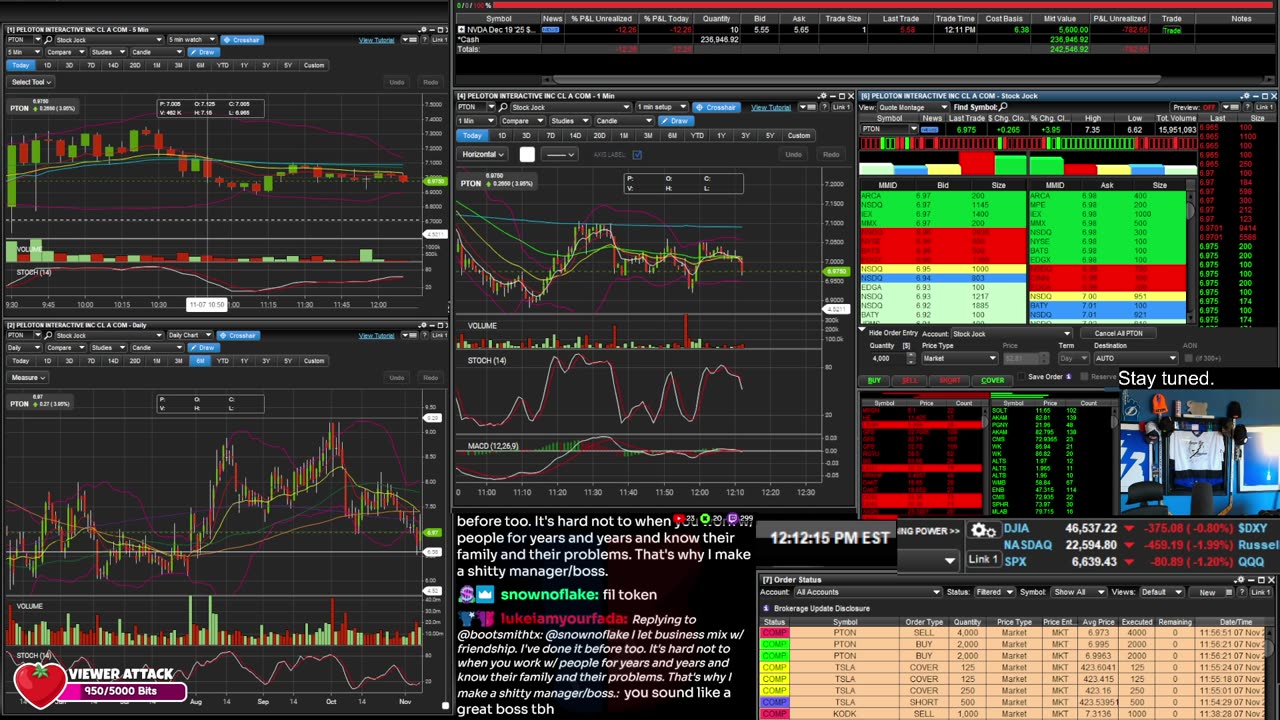Toggle AXIS LABEL checkbox in 1 Min chart
The height and width of the screenshot is (720, 1280).
[637, 155]
